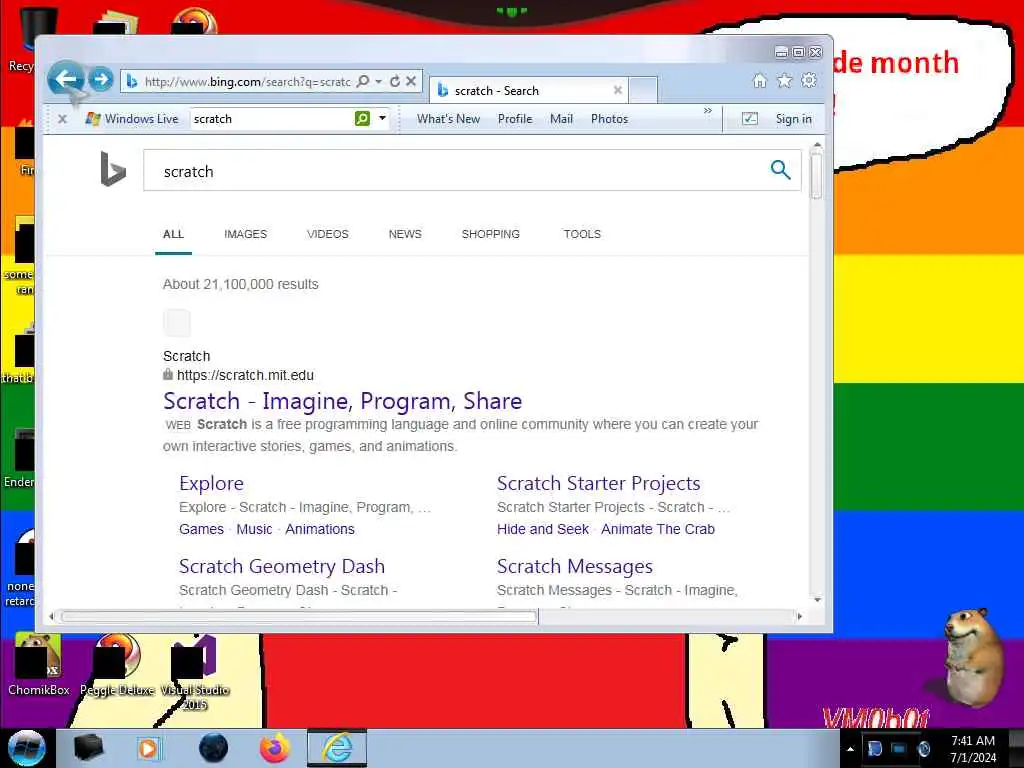Switch to the VIDEOS results tab
The width and height of the screenshot is (1024, 768).
click(x=328, y=234)
